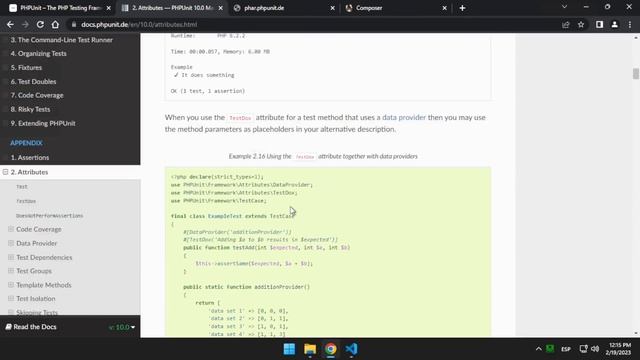Open the Chrome three-dot menu

tap(630, 24)
